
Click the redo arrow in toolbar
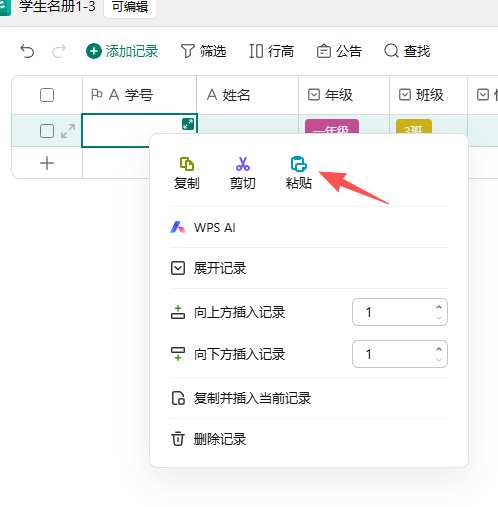click(x=59, y=51)
